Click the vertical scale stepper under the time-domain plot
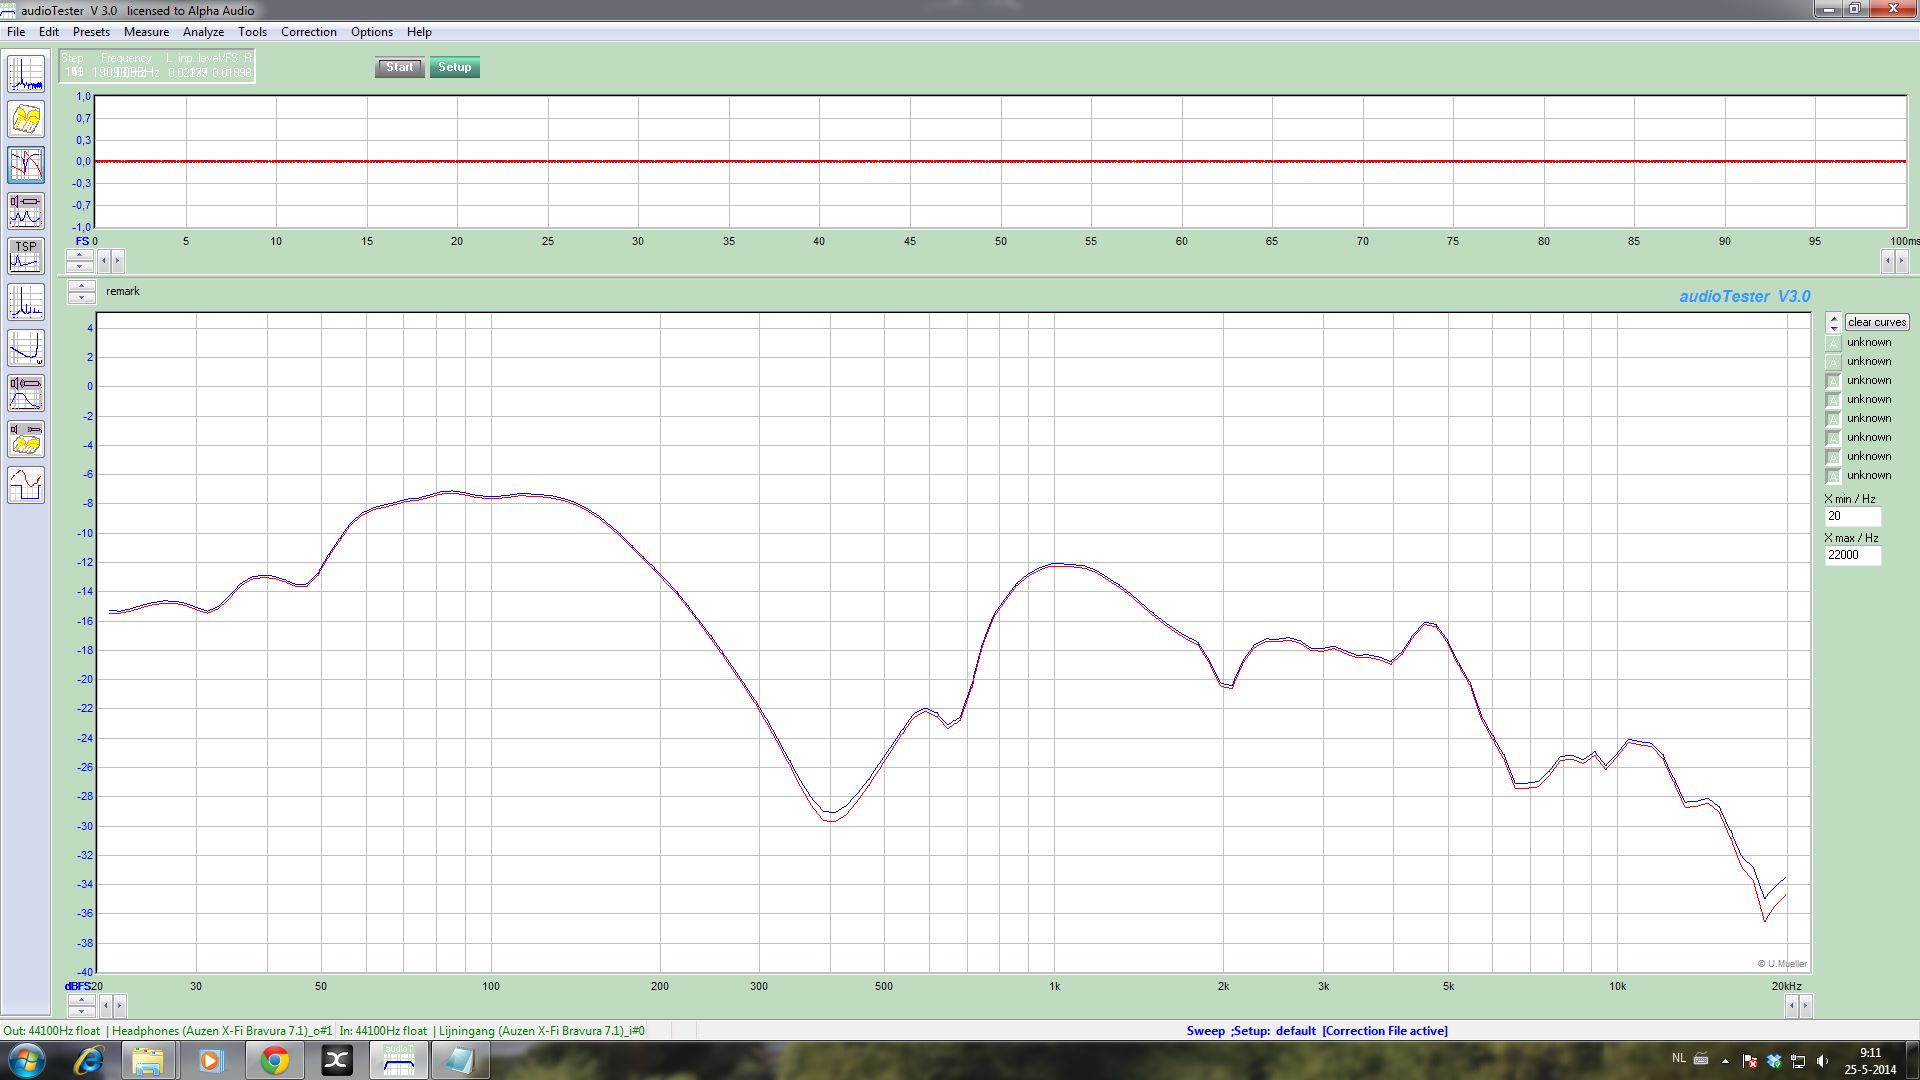The width and height of the screenshot is (1920, 1080). (80, 261)
